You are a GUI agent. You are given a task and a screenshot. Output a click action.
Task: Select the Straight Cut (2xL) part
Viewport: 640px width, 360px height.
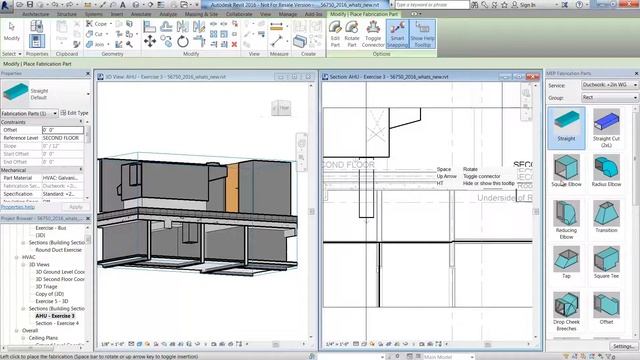[x=606, y=128]
